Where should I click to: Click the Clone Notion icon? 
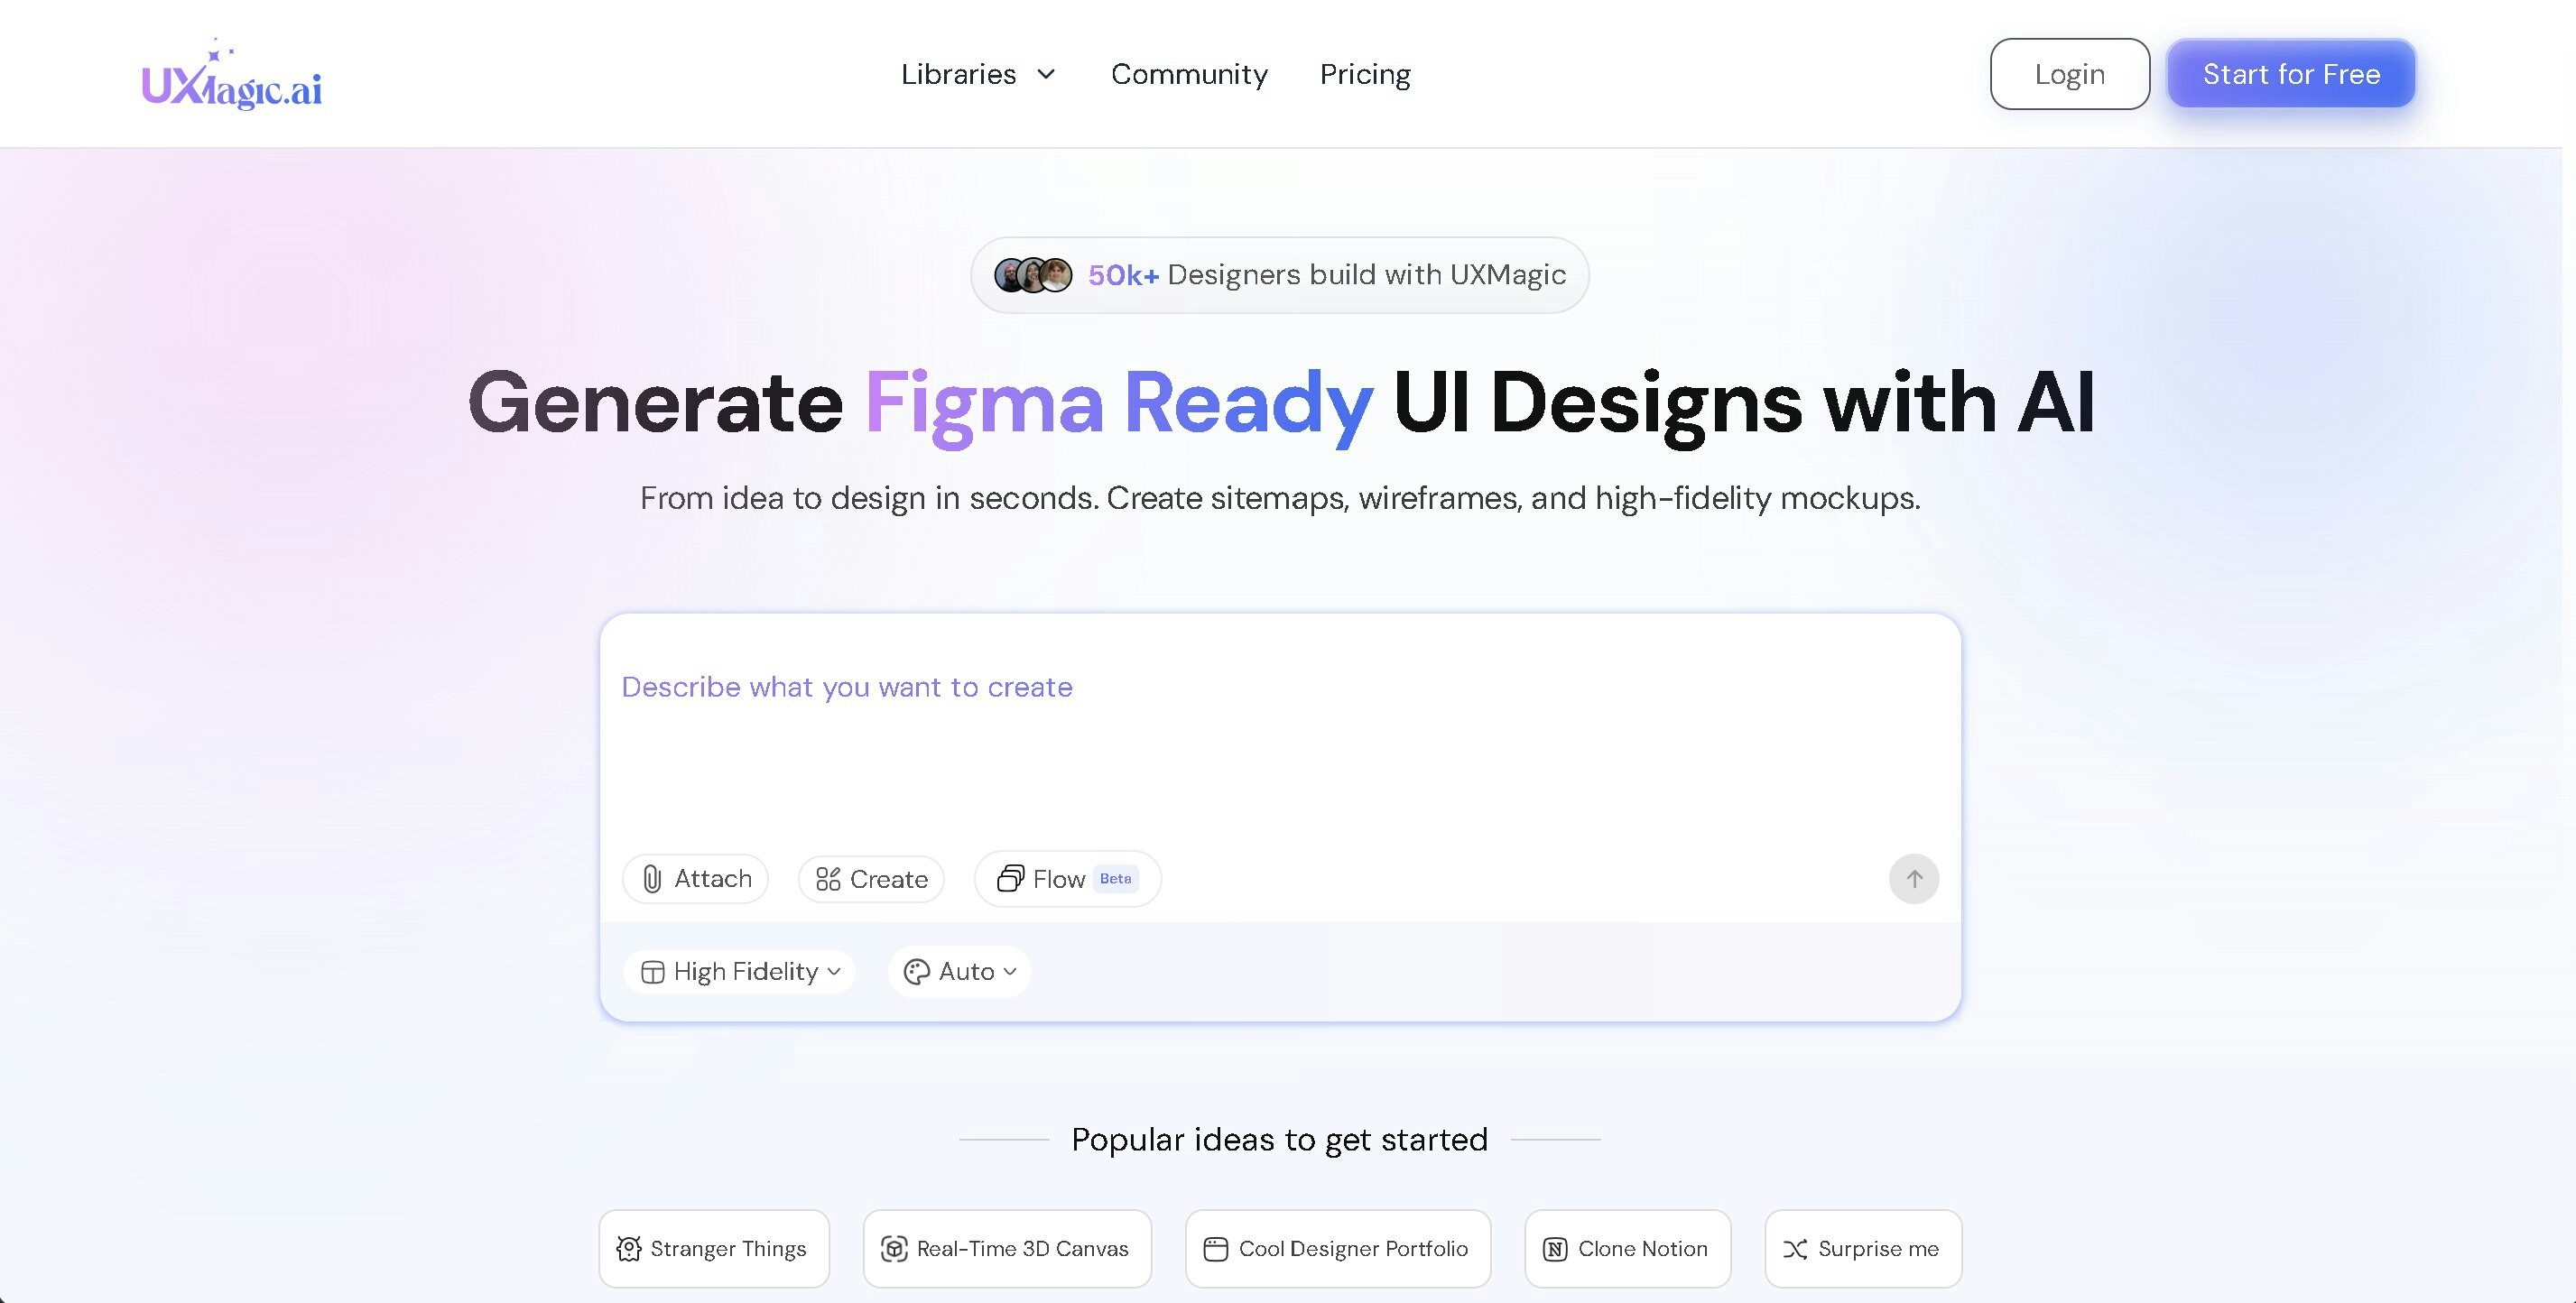[1555, 1249]
